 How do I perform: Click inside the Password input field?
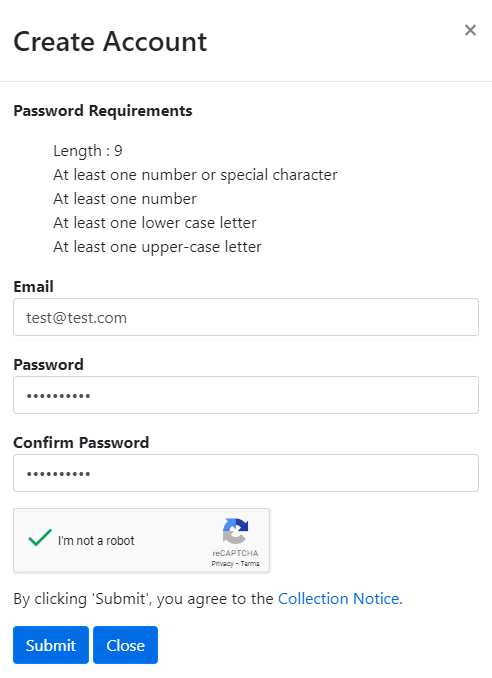[x=246, y=395]
